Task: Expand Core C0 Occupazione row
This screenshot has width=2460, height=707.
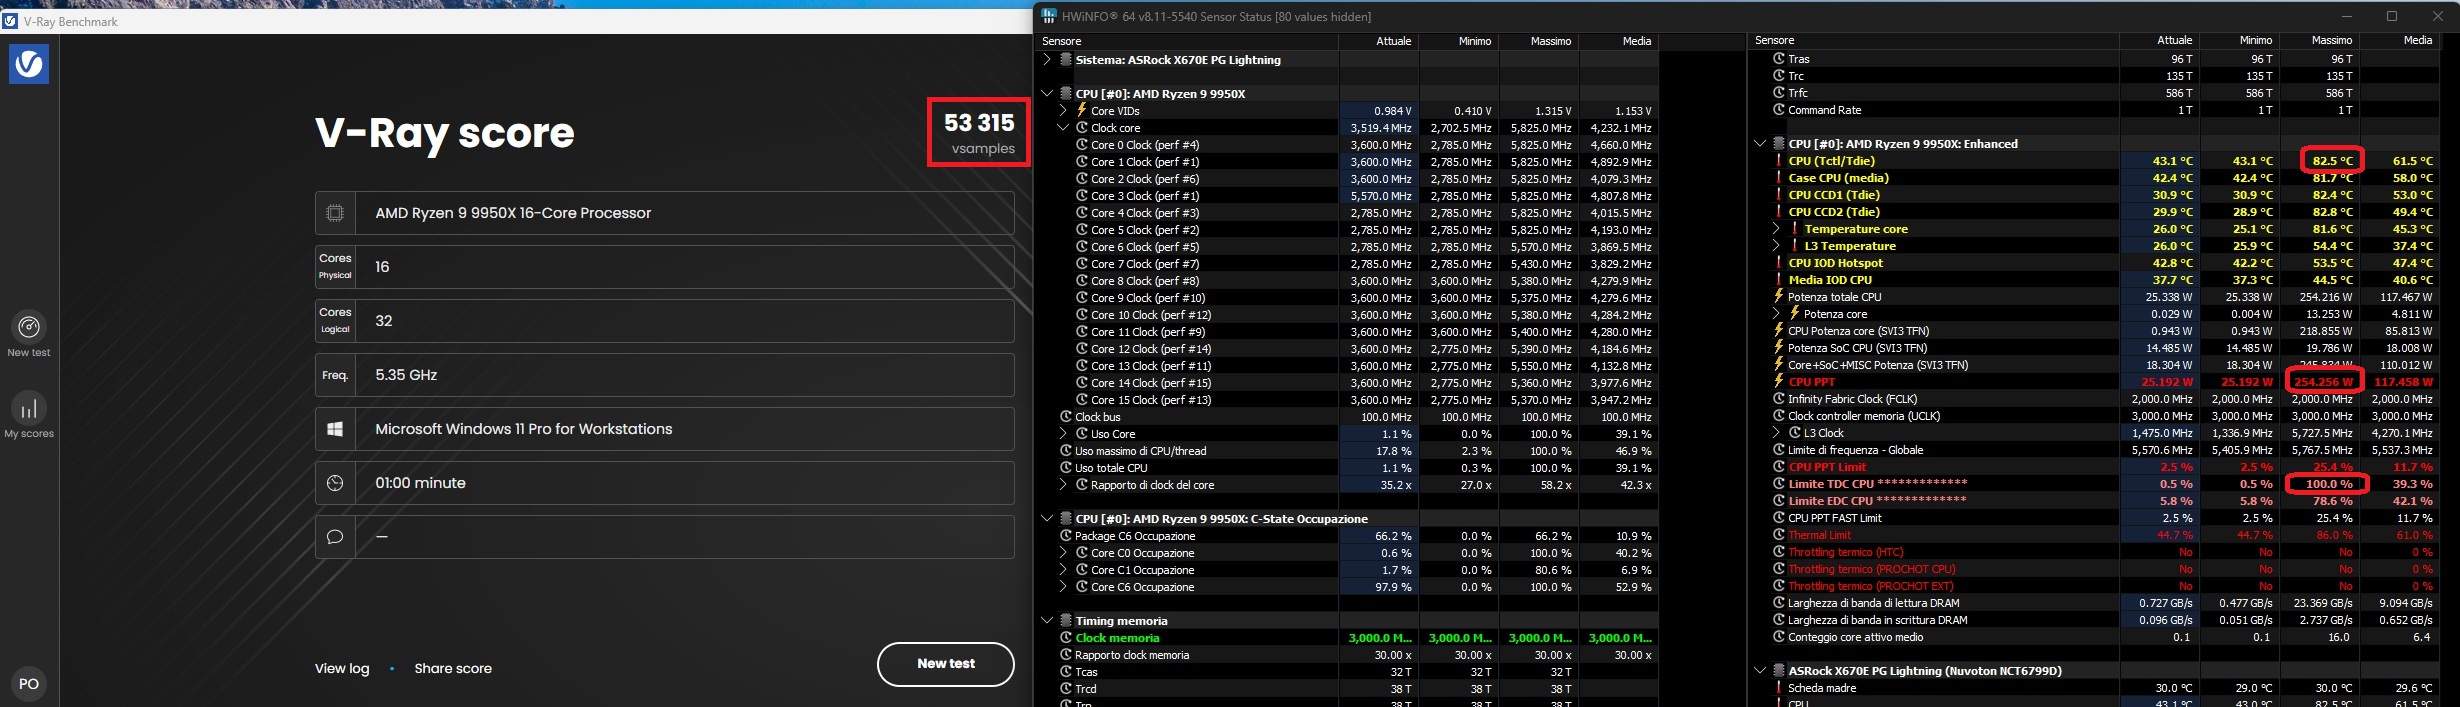Action: (1064, 553)
